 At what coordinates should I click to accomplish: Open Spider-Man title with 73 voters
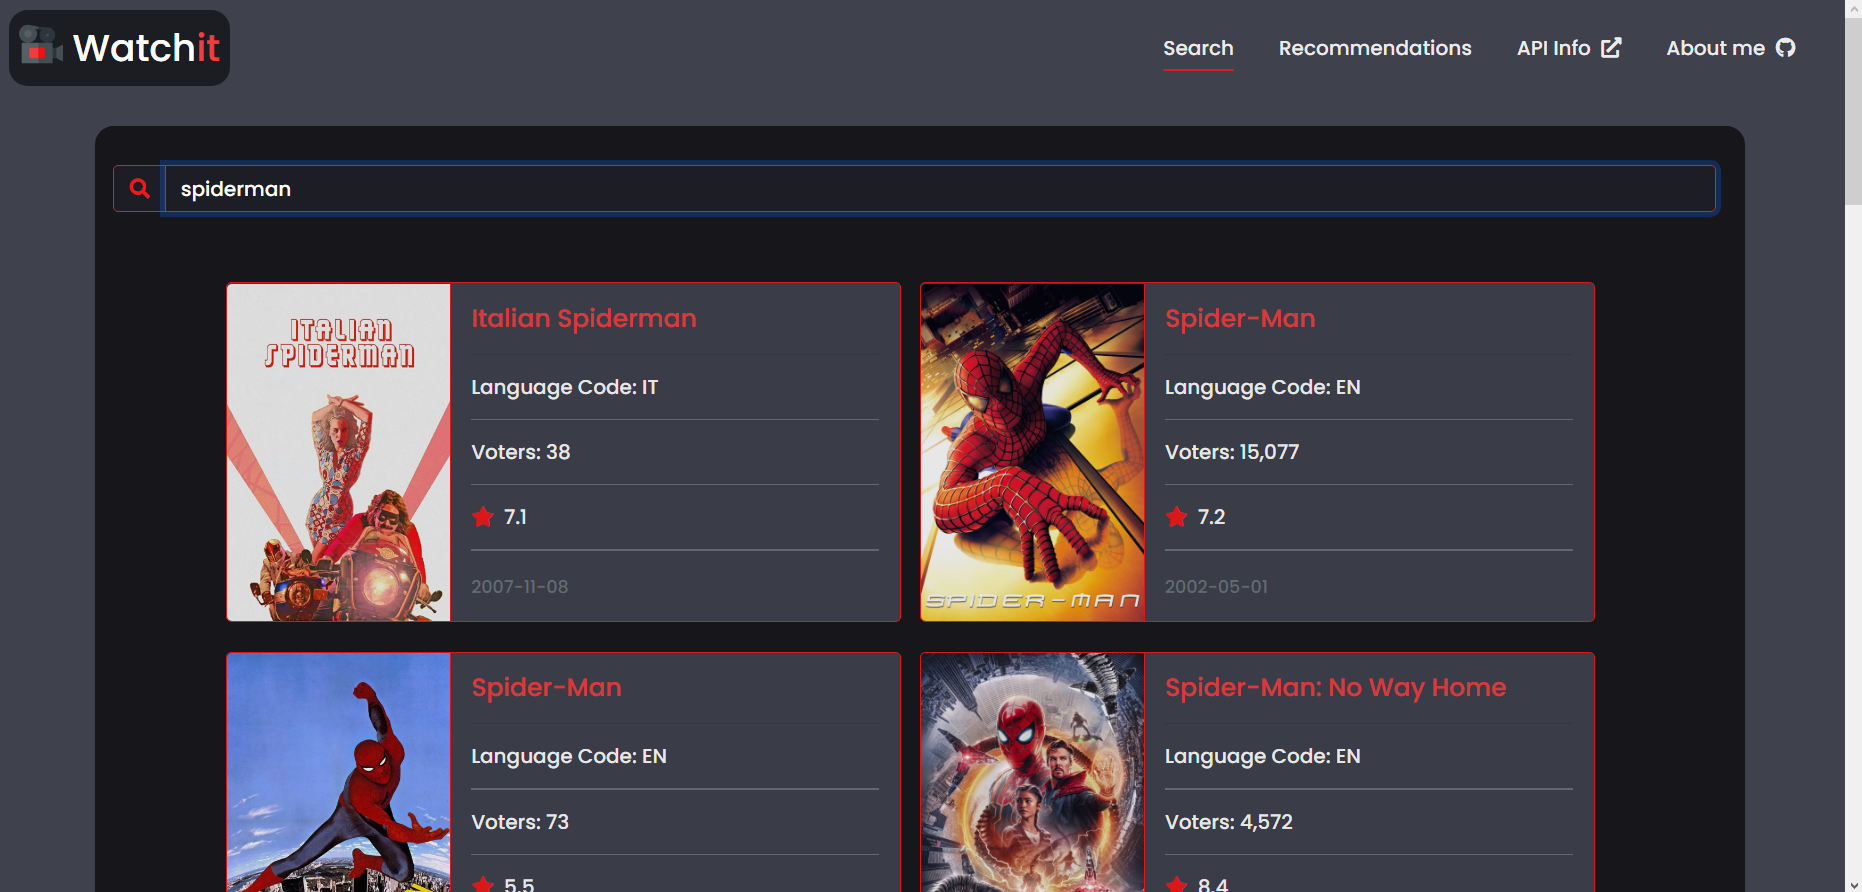[x=546, y=687]
